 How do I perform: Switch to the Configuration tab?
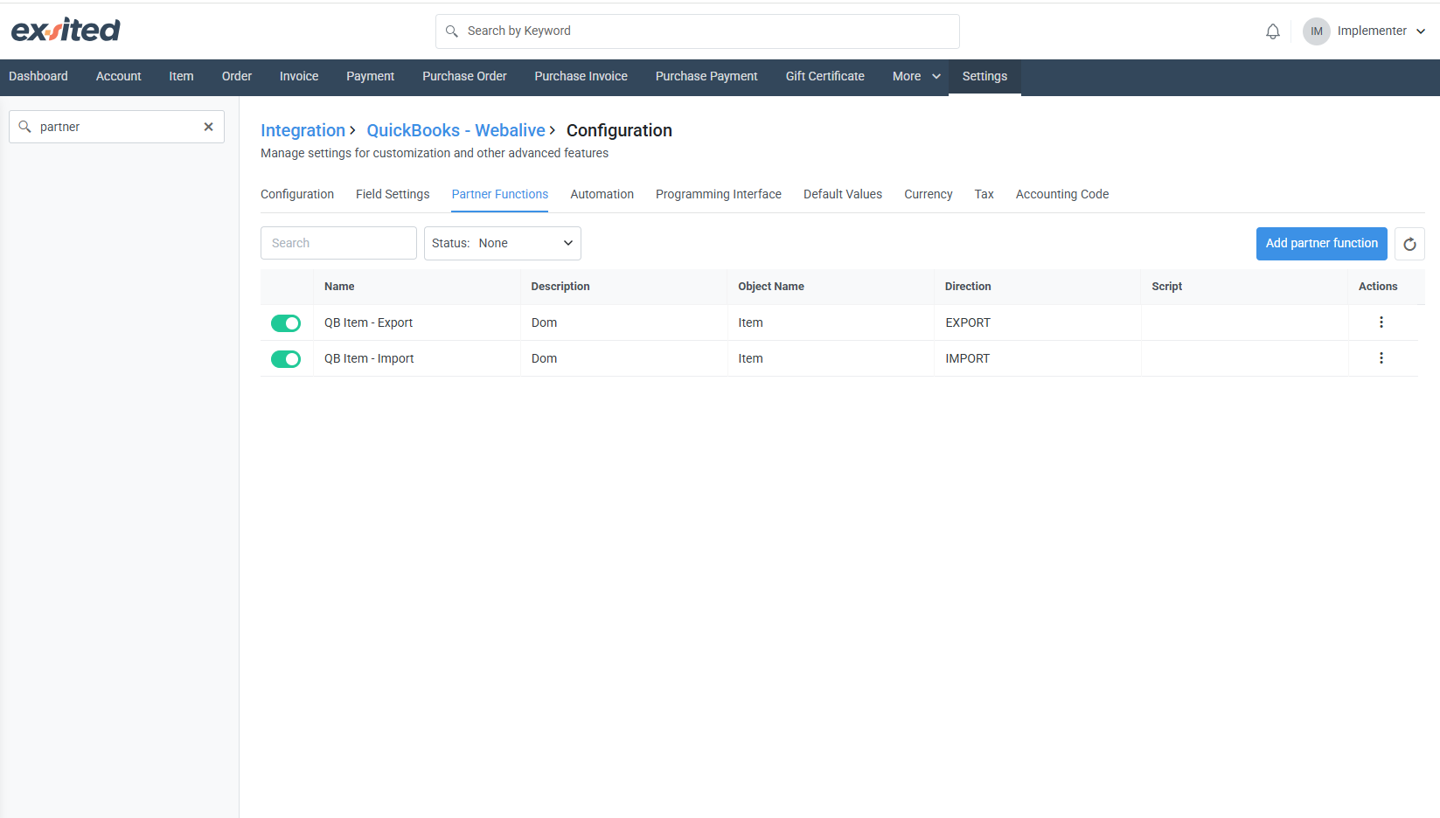coord(297,194)
